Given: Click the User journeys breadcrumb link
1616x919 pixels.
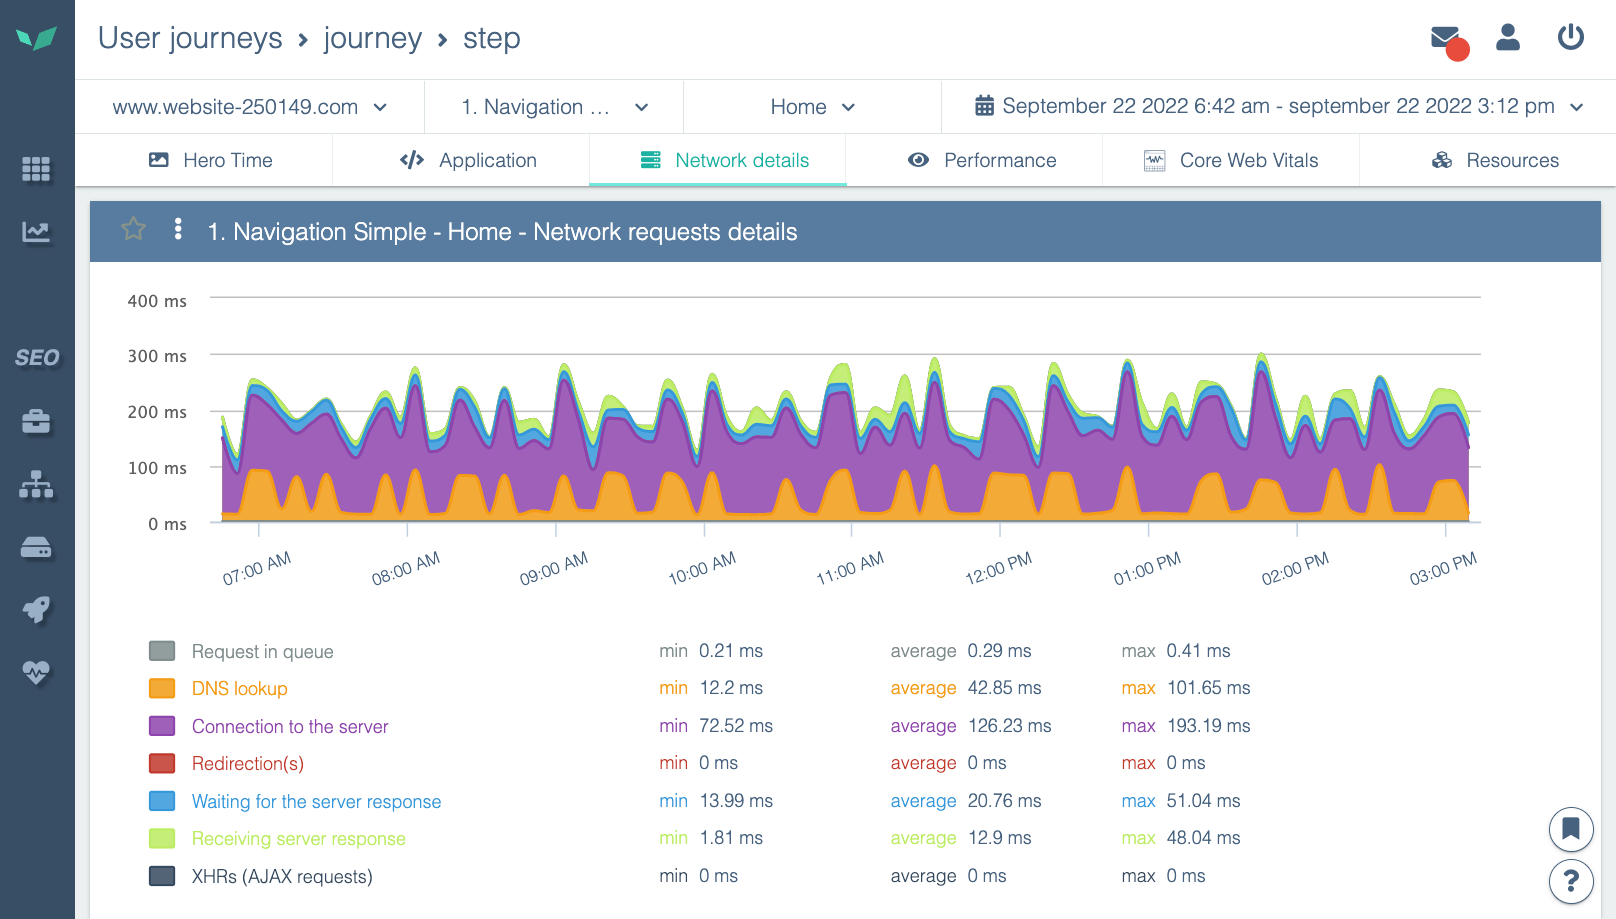Looking at the screenshot, I should click(x=190, y=39).
